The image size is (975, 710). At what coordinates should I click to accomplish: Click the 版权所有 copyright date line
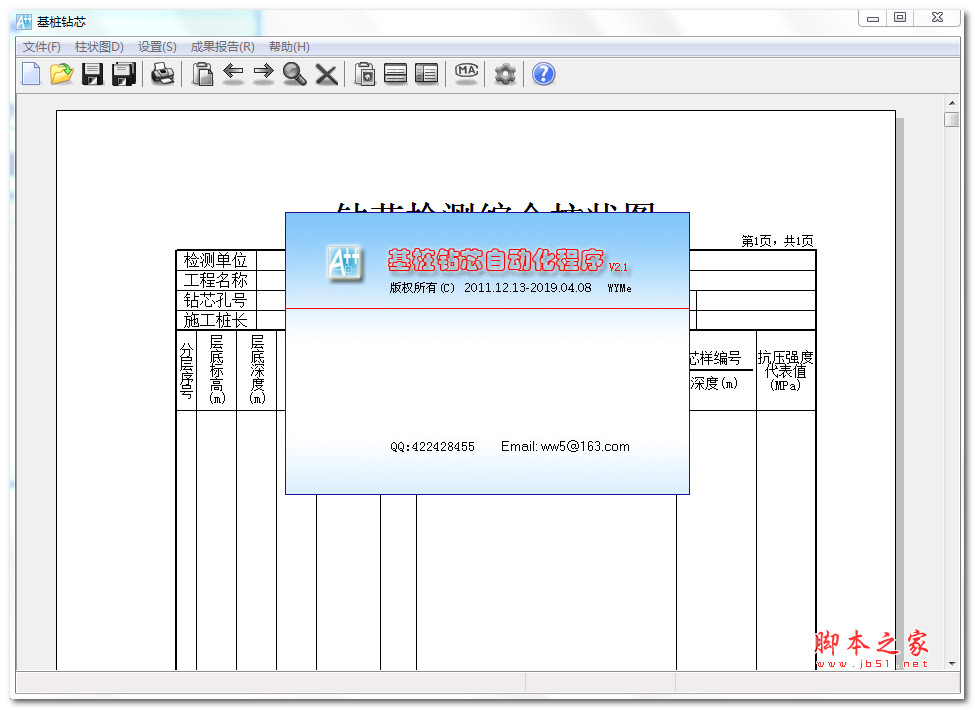click(x=510, y=288)
